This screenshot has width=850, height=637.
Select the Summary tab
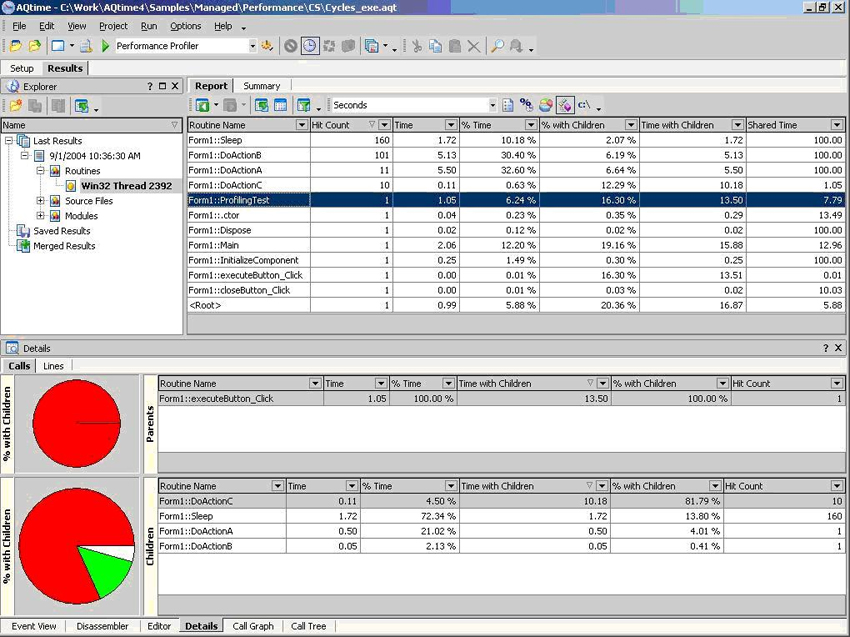tap(262, 86)
